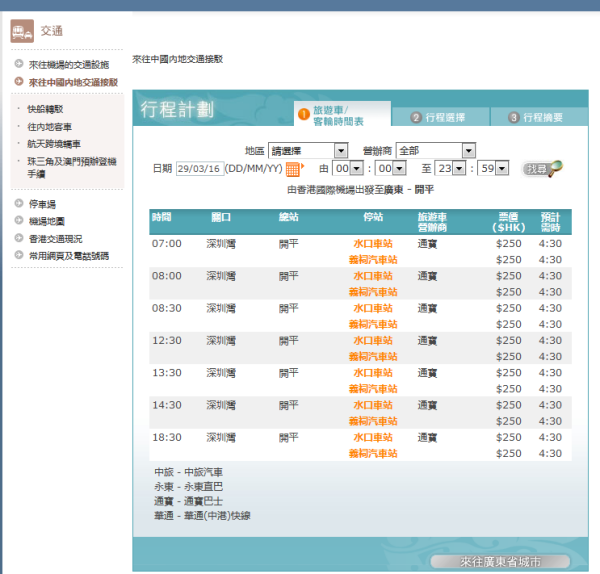The image size is (600, 574).
Task: Click arrow icon beside 停車場
Action: pyautogui.click(x=19, y=203)
